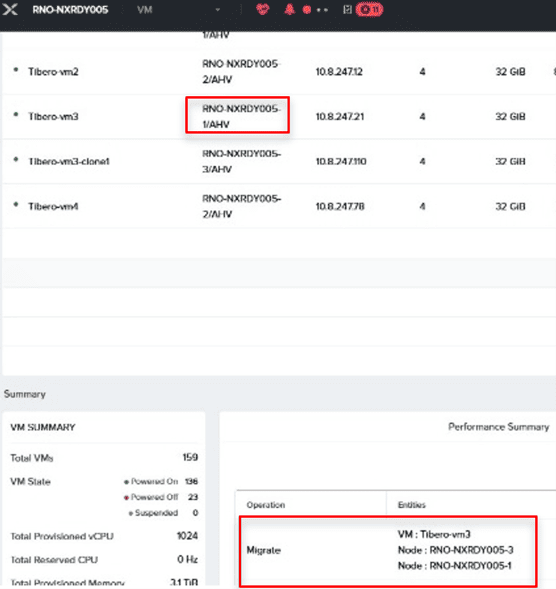
Task: Click entity VM : Tibero-vm3
Action: 434,535
